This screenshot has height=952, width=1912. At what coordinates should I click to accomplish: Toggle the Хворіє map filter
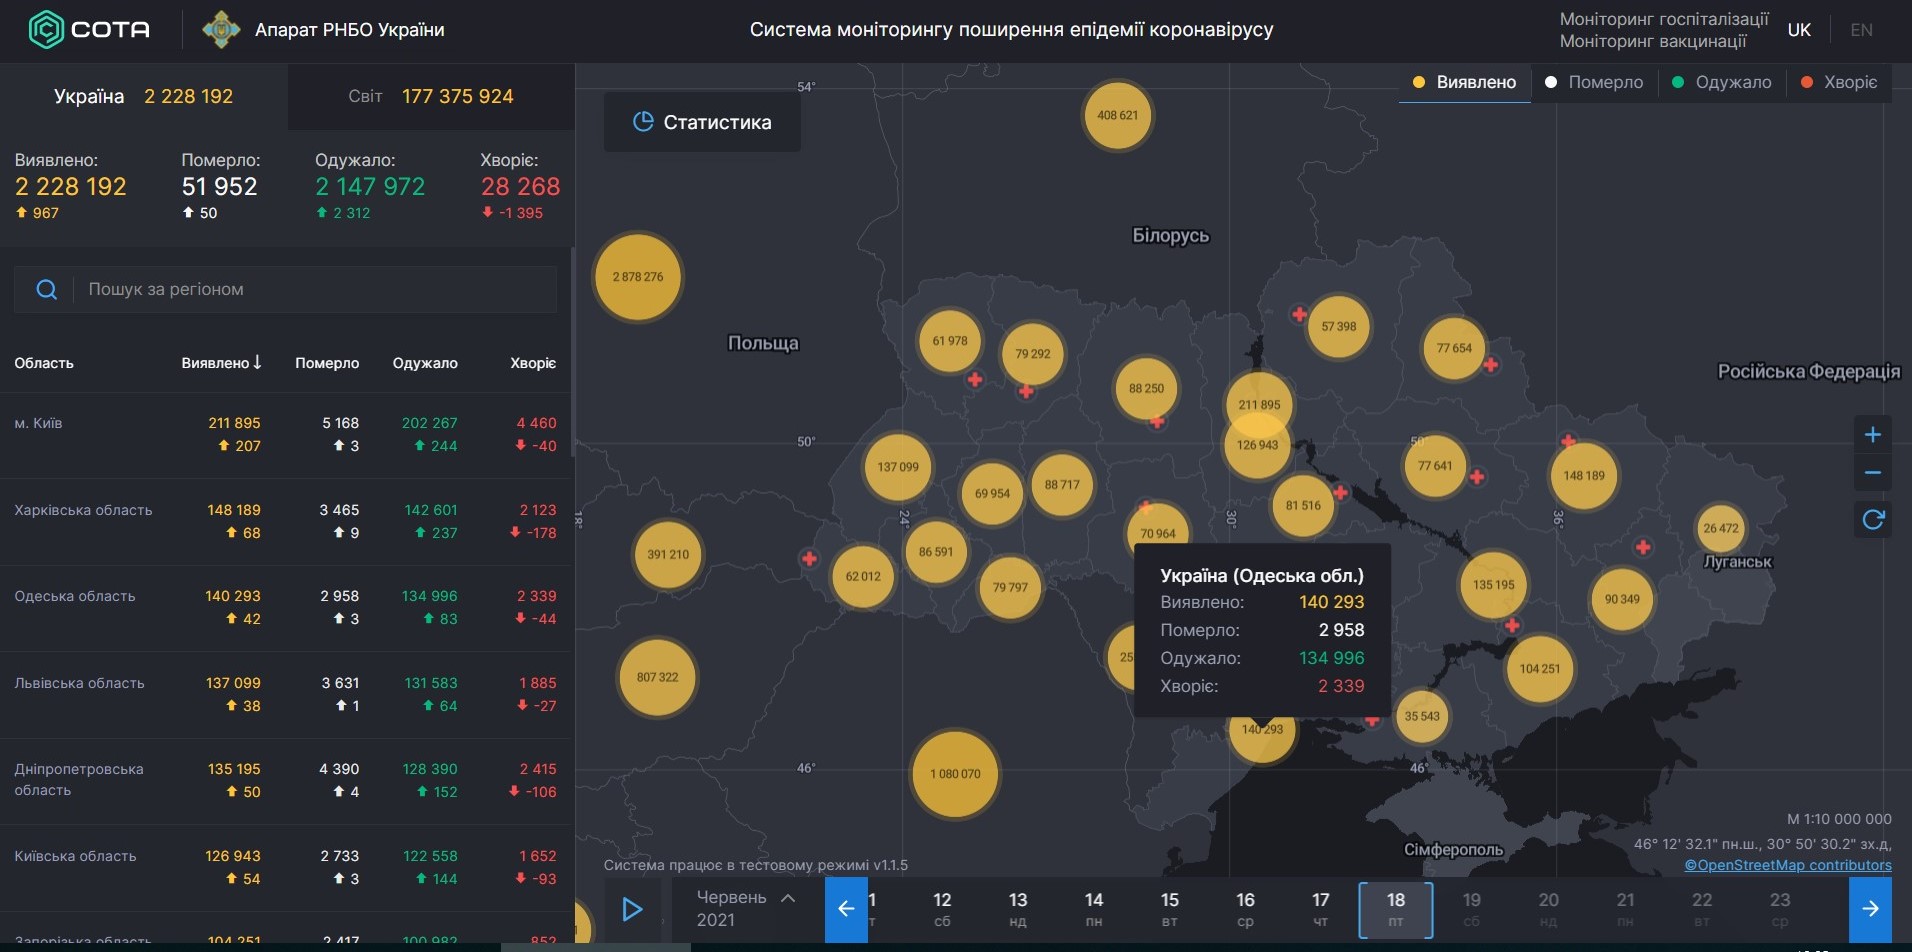(1839, 82)
